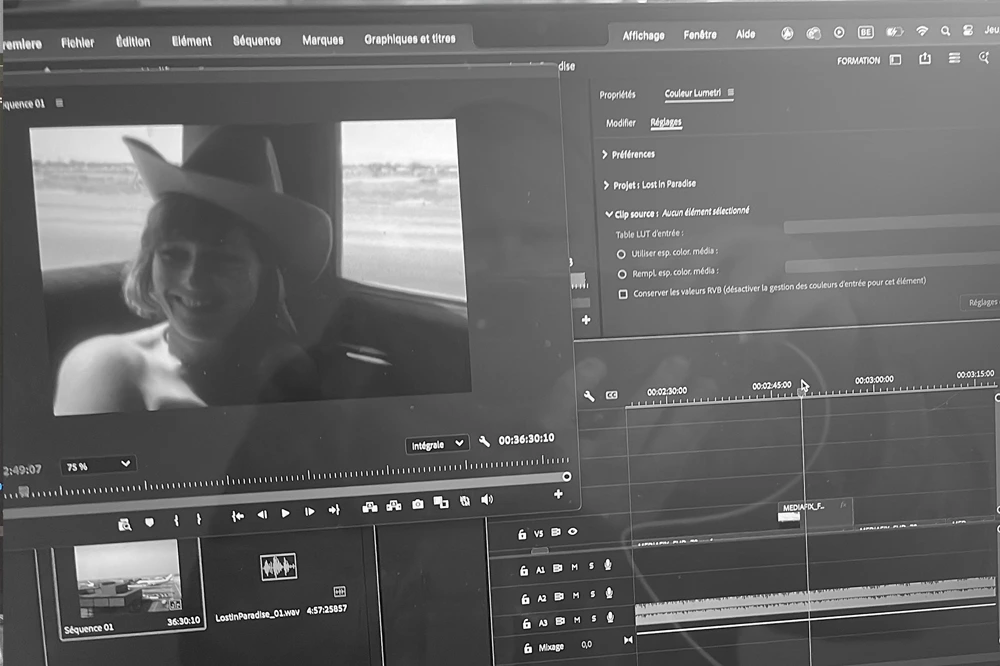
Task: Open the Édition menu
Action: 133,42
